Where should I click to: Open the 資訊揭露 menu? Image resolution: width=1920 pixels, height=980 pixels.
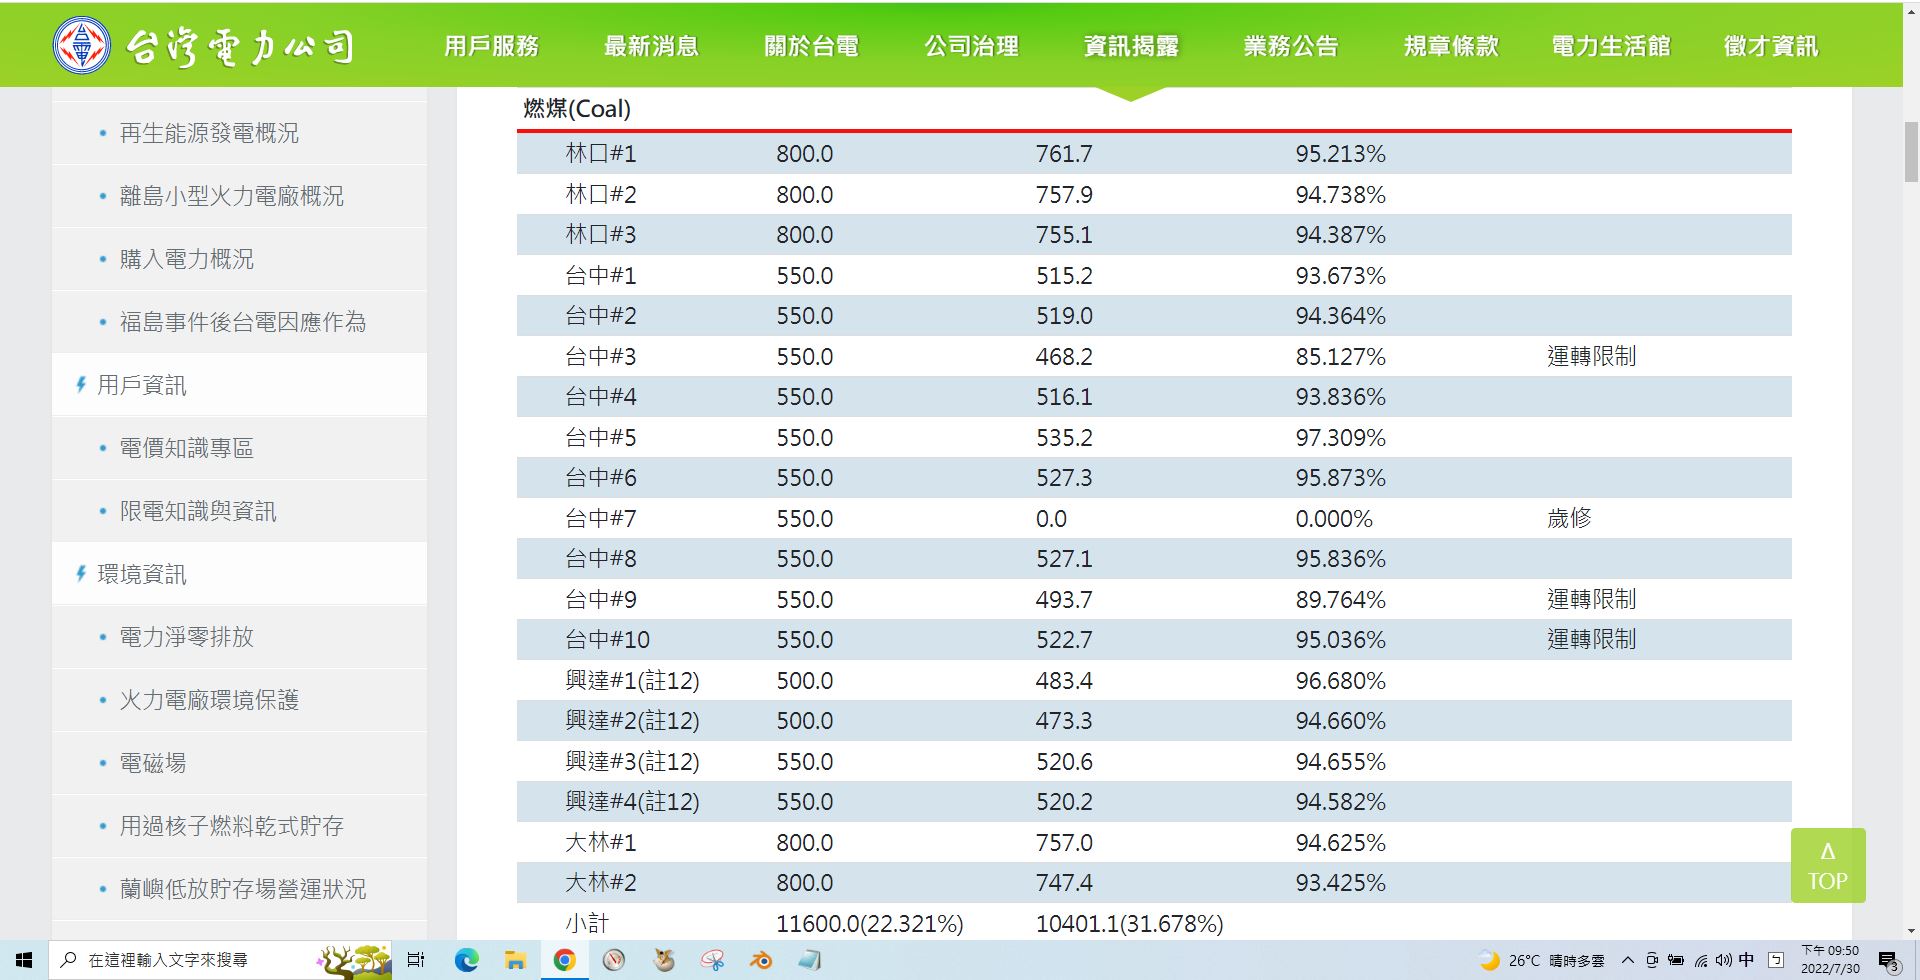coord(1131,46)
